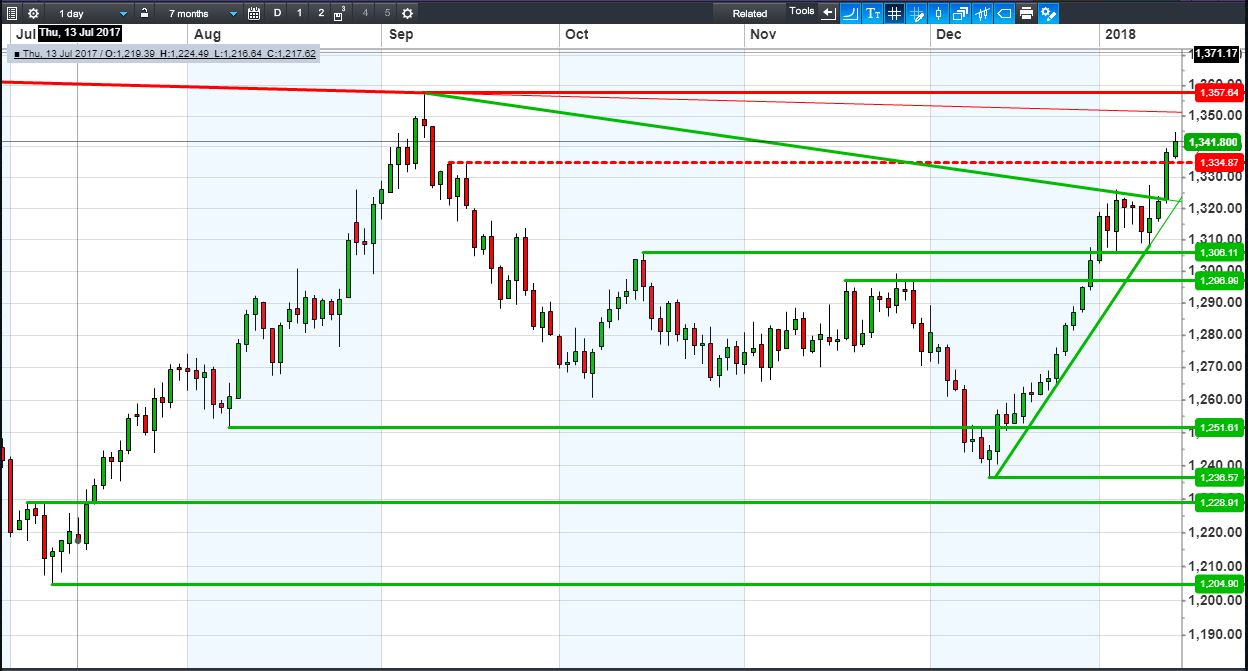1248x671 pixels.
Task: Print the chart
Action: [x=1026, y=13]
